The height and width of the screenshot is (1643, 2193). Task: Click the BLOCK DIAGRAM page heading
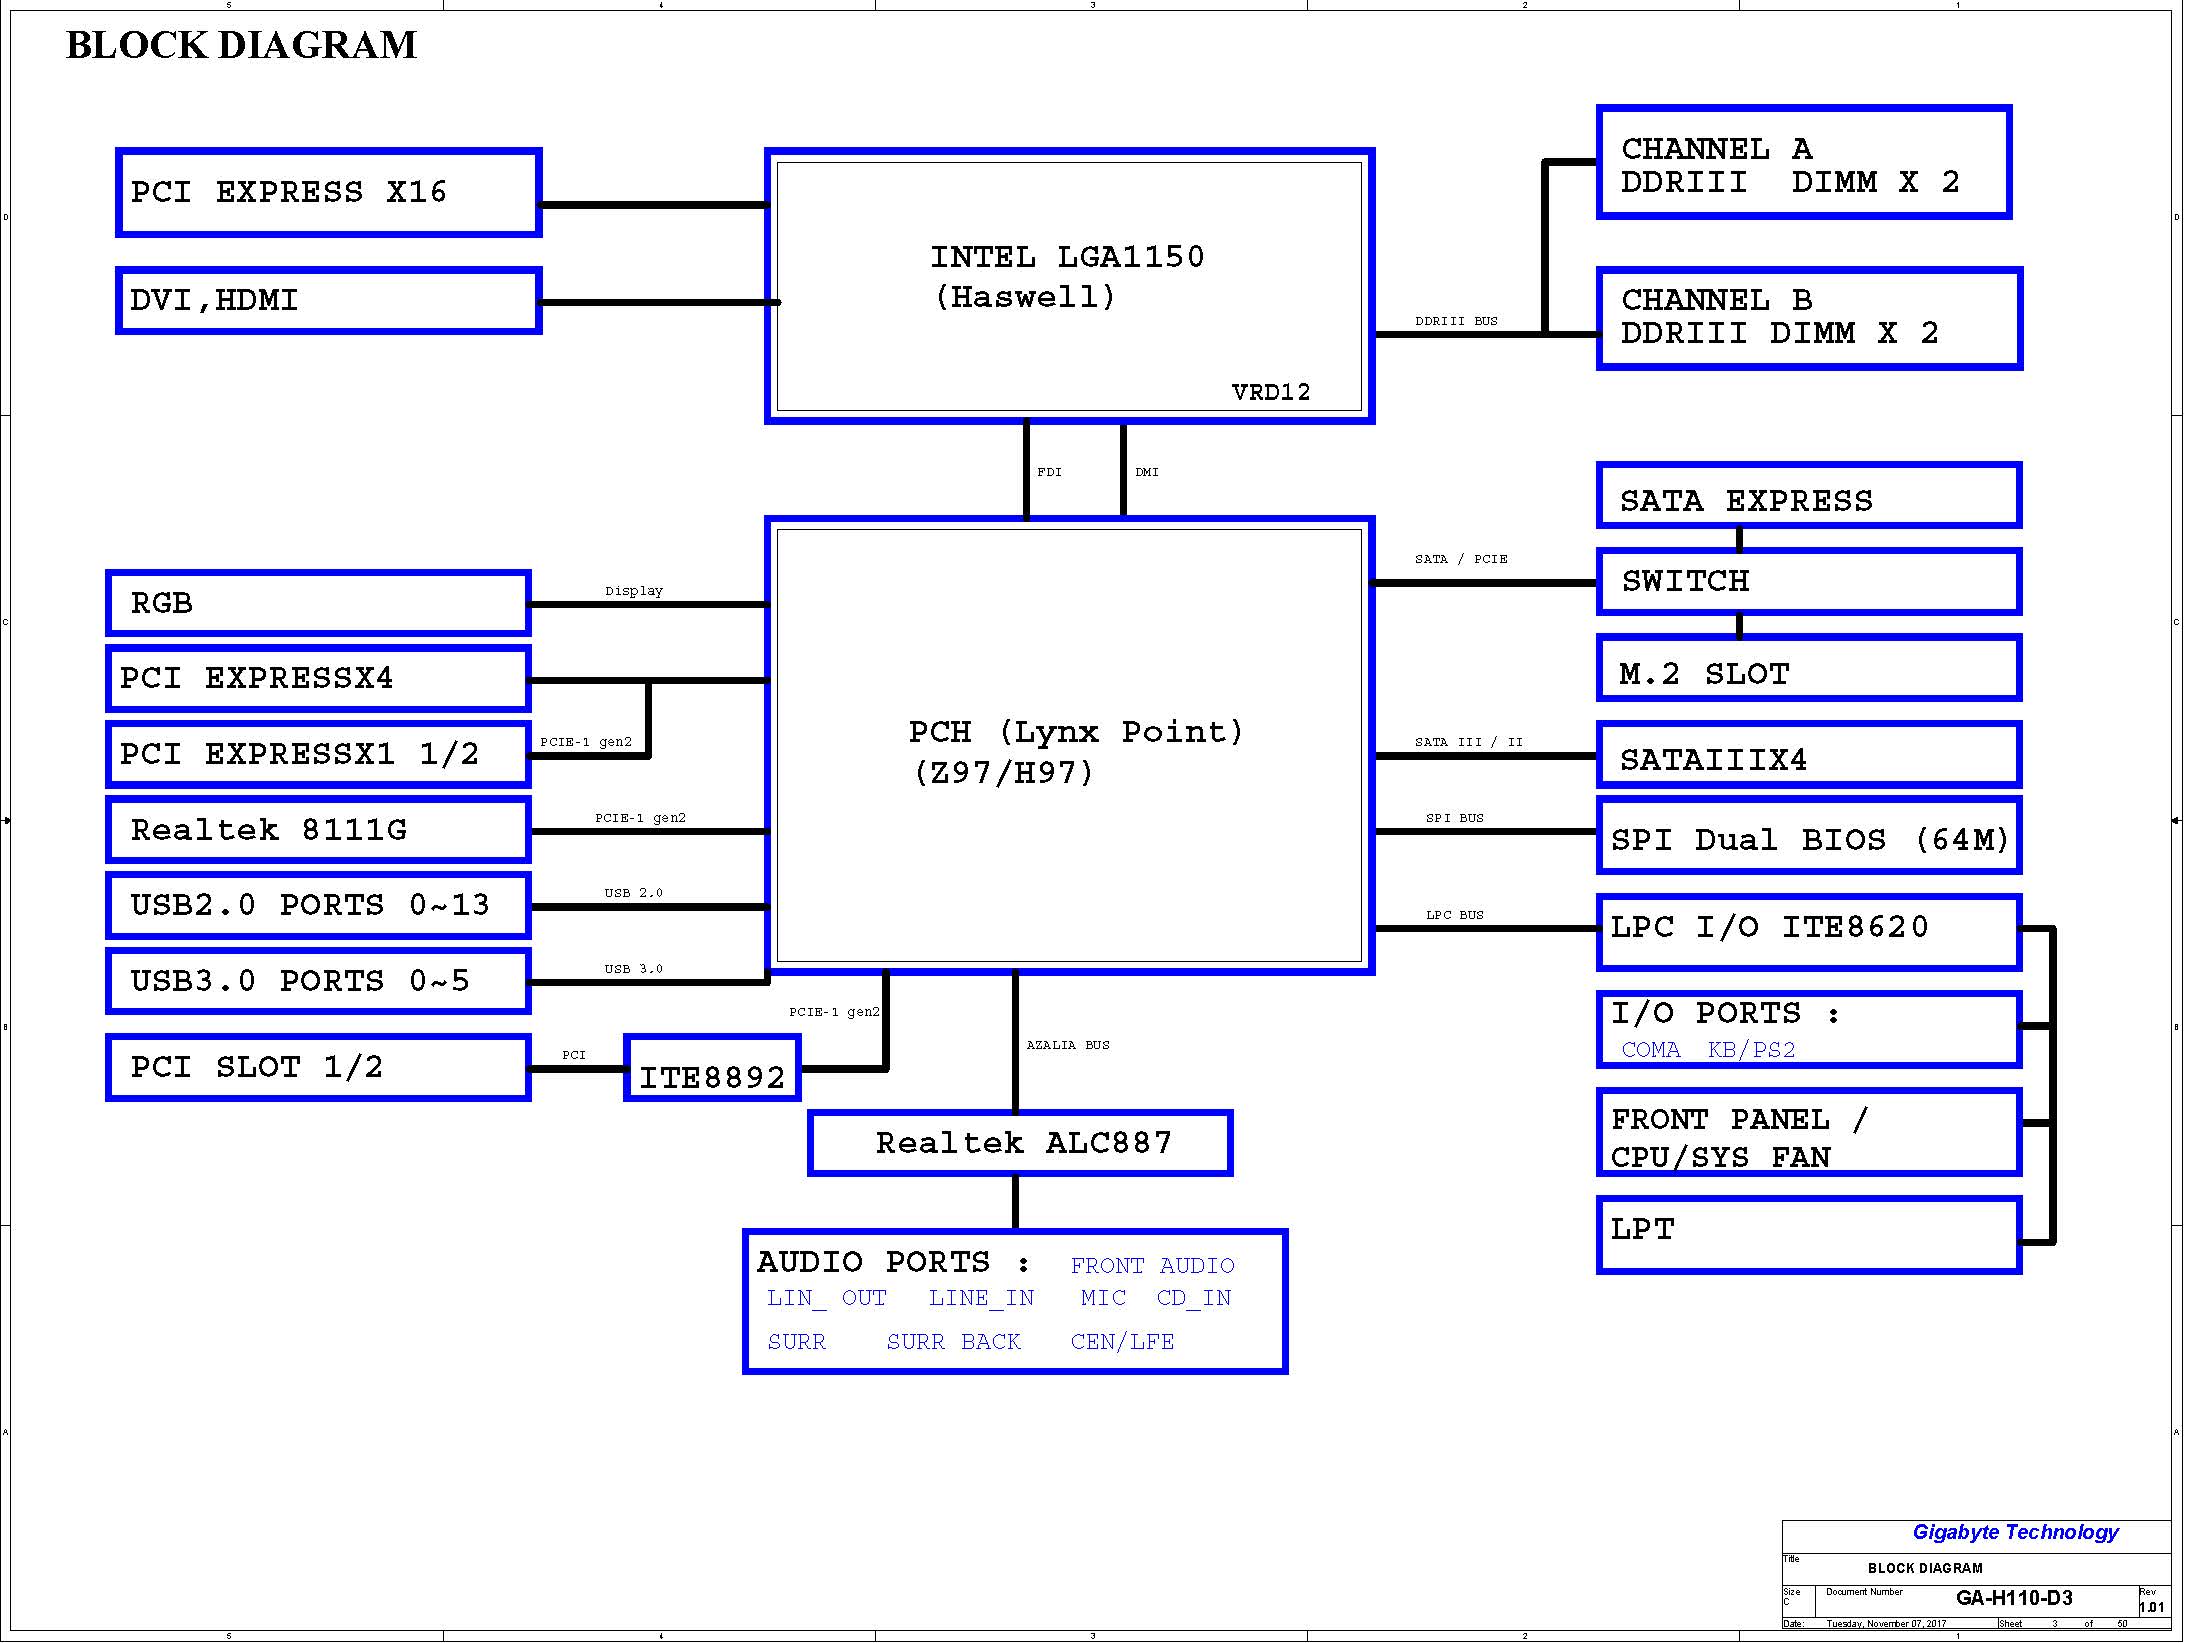tap(241, 46)
